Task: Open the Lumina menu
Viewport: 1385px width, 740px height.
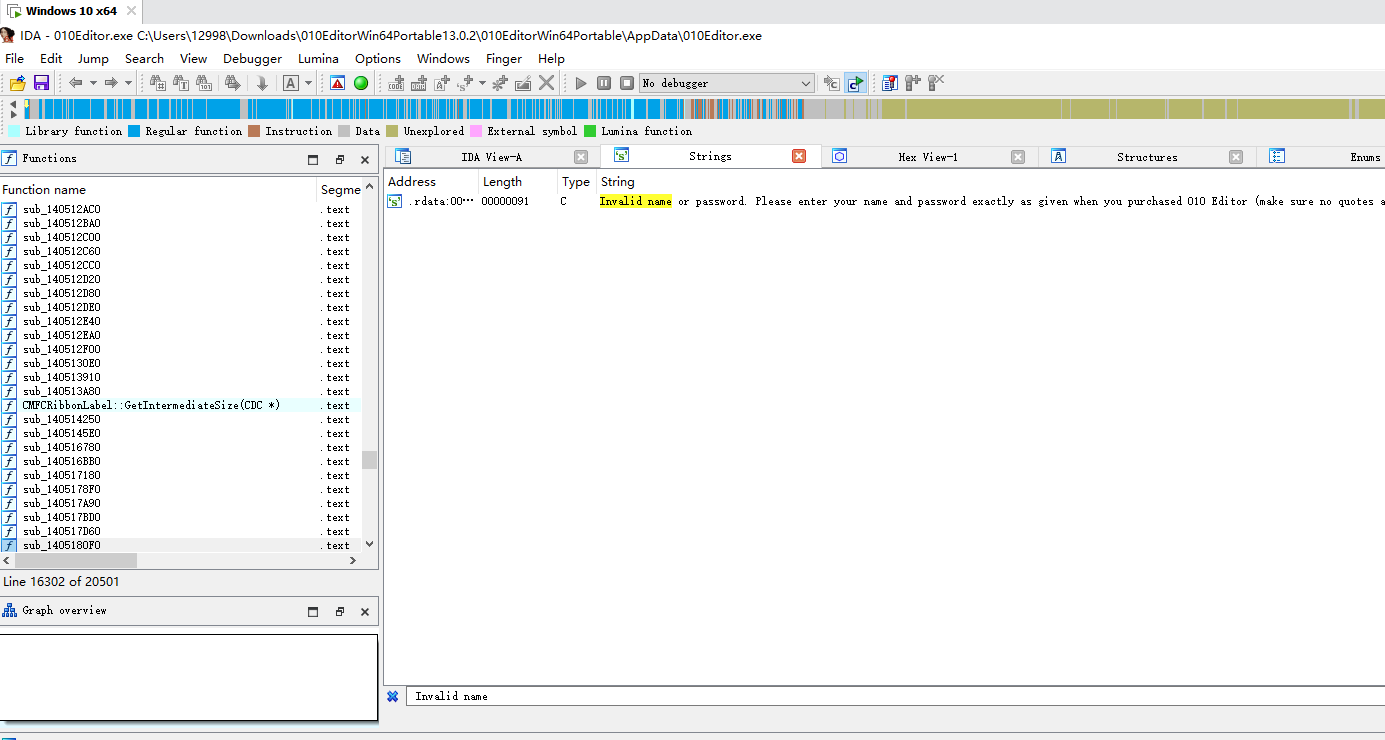Action: [x=318, y=59]
